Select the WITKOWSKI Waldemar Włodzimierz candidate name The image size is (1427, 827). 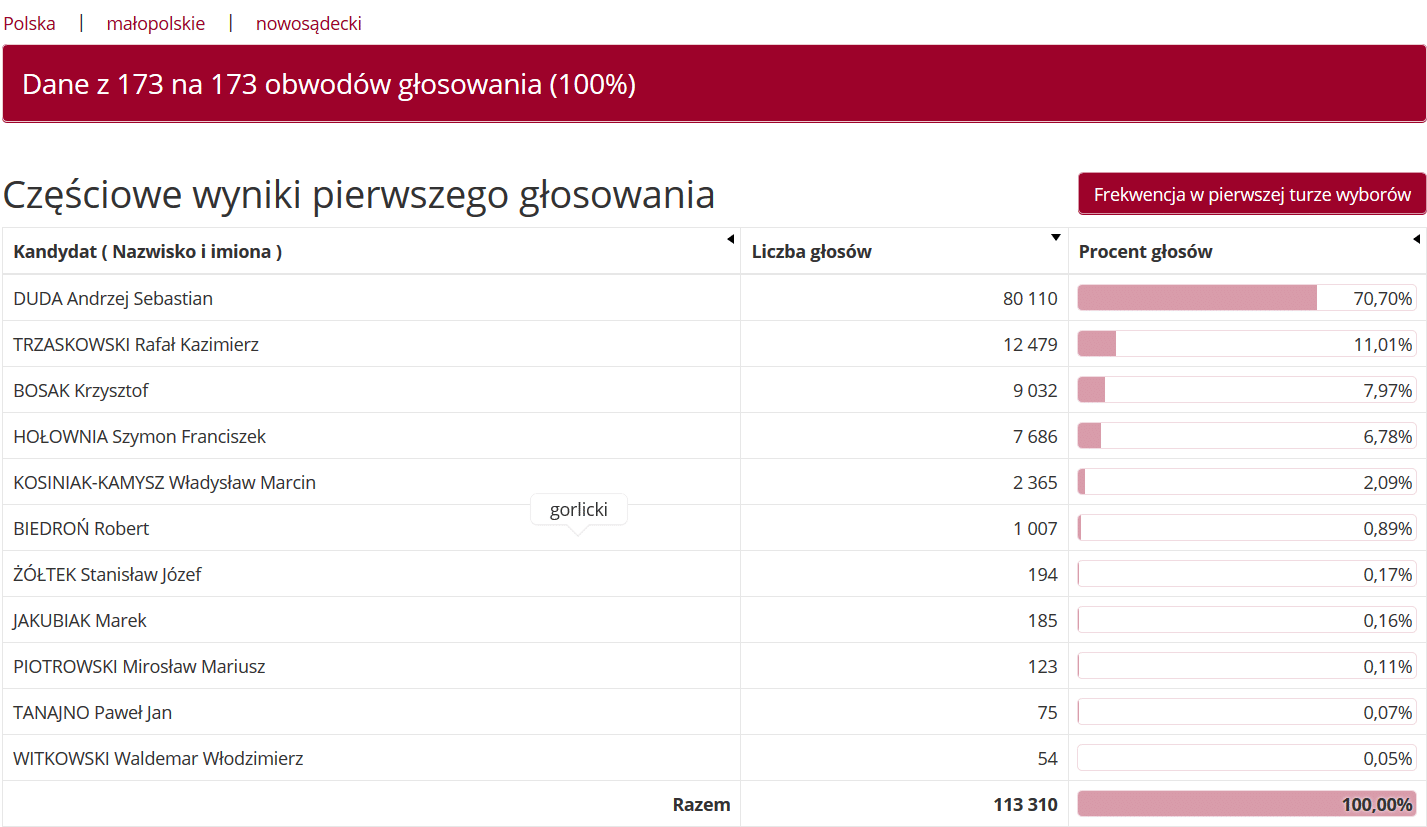pos(158,758)
